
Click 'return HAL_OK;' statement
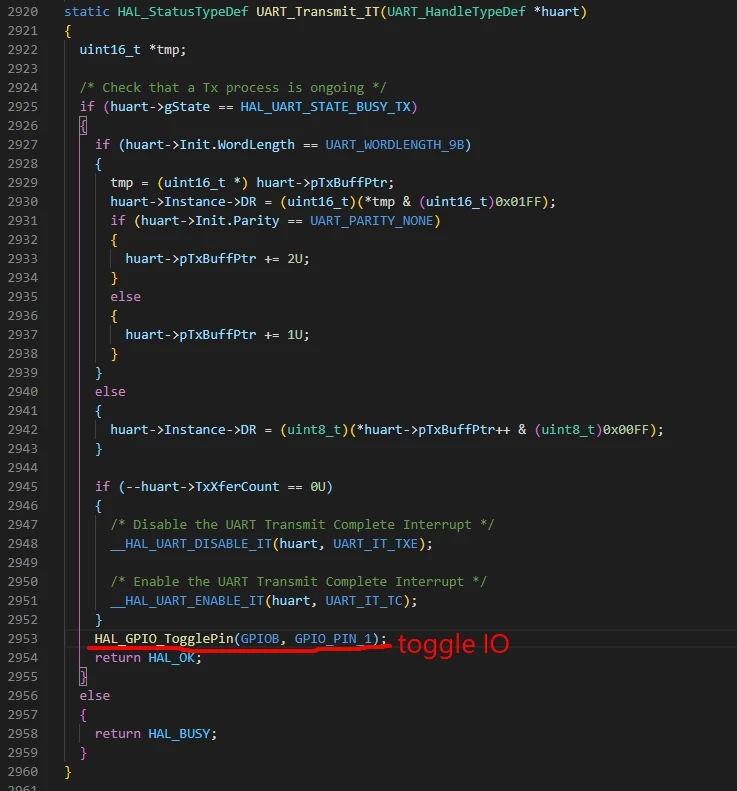click(148, 658)
